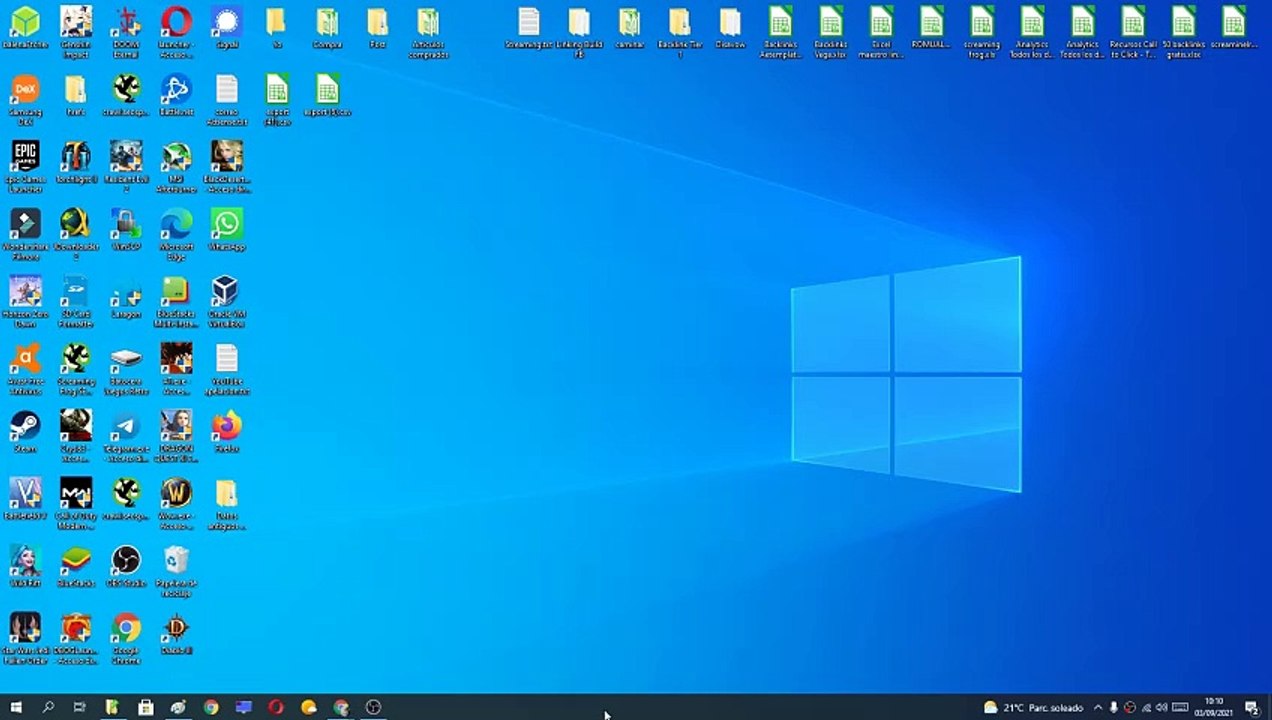
Task: Open the Battle.net desktop shortcut
Action: click(x=176, y=95)
